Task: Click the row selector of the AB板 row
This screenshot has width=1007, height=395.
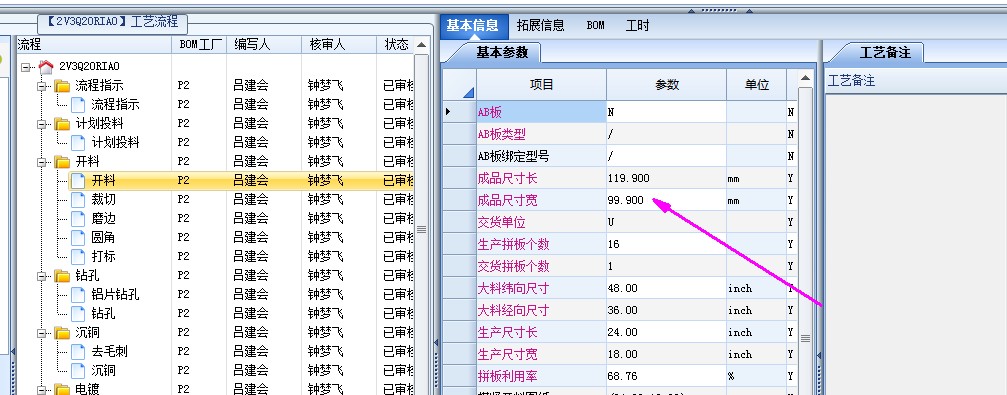Action: 459,112
